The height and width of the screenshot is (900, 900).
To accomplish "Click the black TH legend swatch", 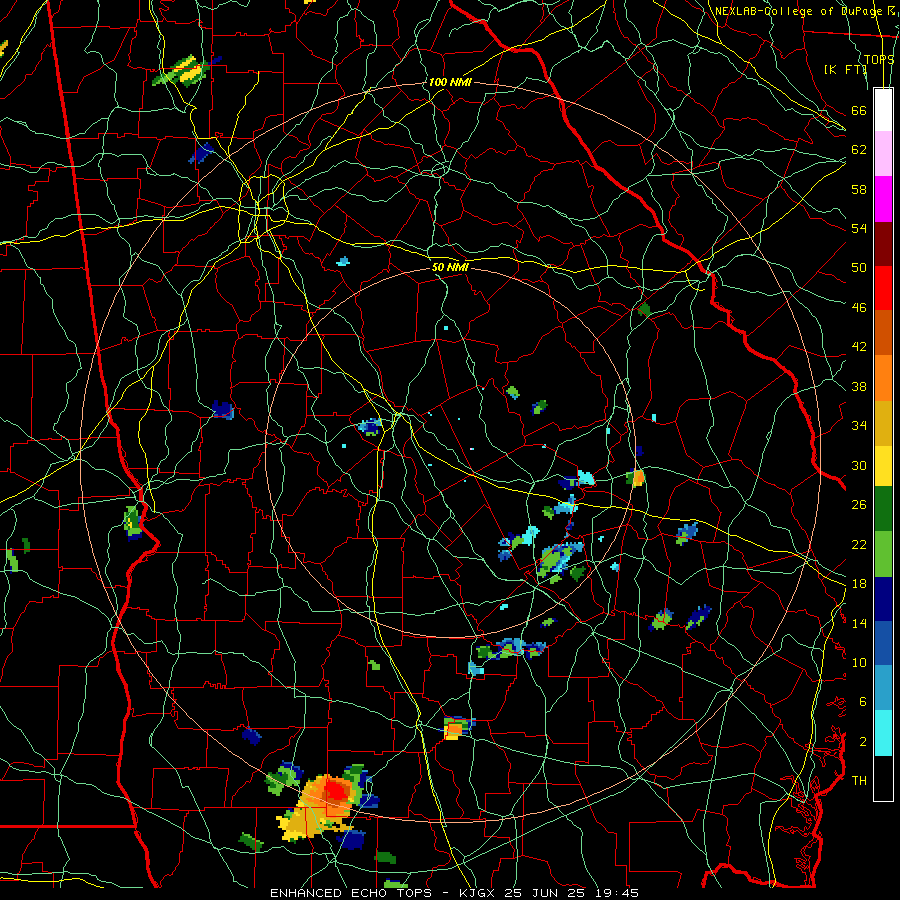I will (x=883, y=778).
